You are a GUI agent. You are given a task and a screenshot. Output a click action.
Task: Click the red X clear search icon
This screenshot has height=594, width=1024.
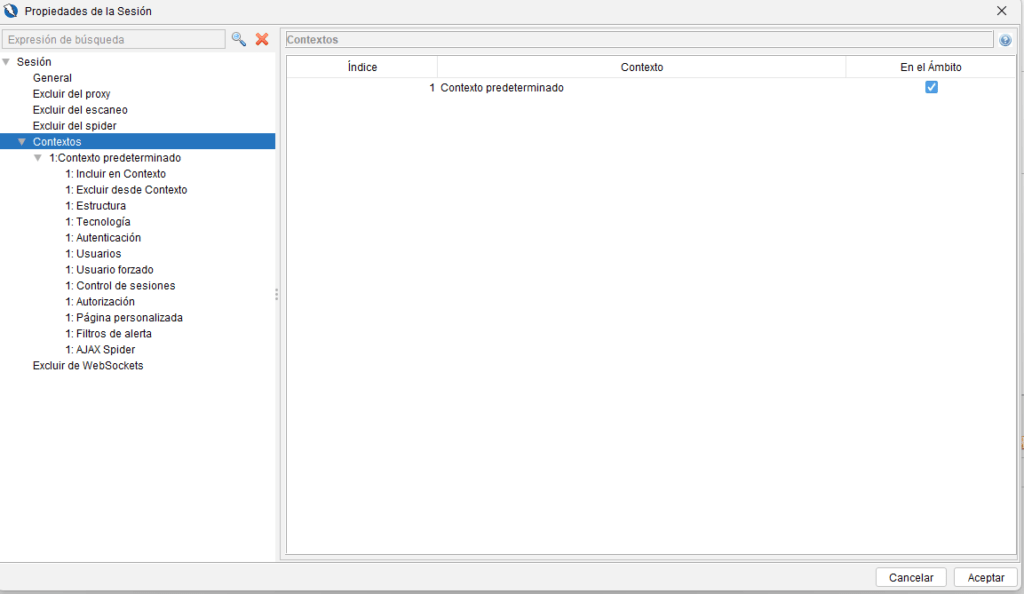pos(262,39)
